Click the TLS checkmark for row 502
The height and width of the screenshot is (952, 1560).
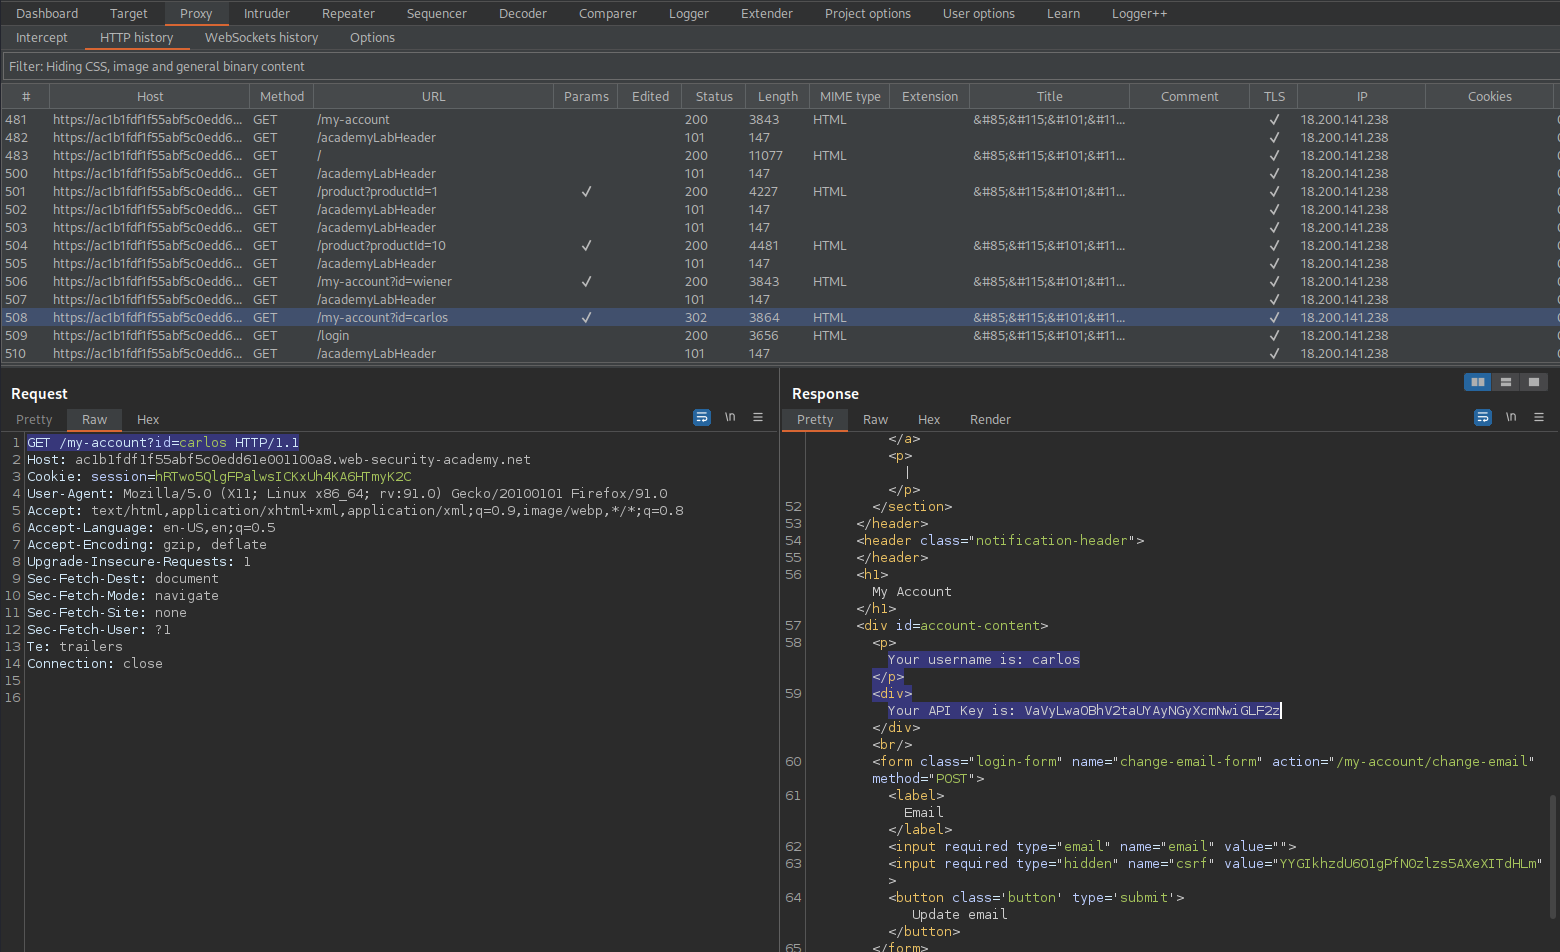click(1274, 209)
